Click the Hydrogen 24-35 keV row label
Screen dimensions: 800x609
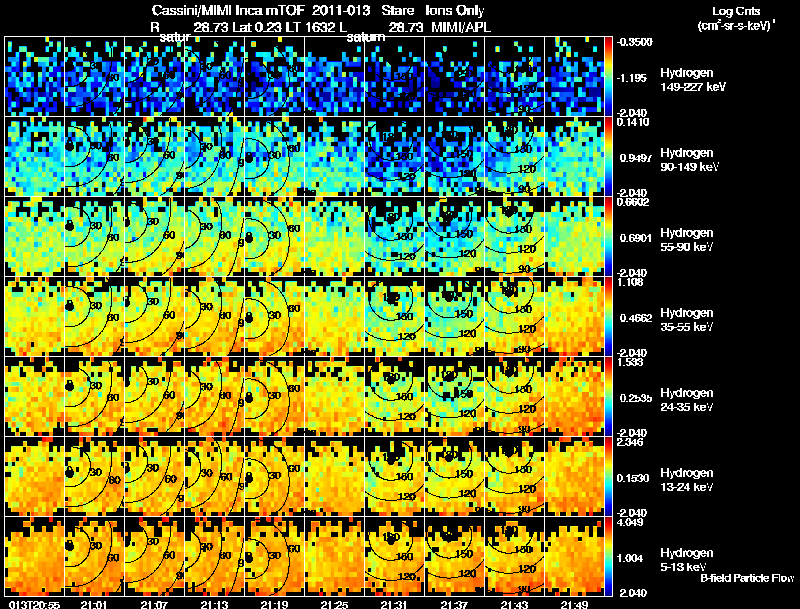pyautogui.click(x=687, y=400)
